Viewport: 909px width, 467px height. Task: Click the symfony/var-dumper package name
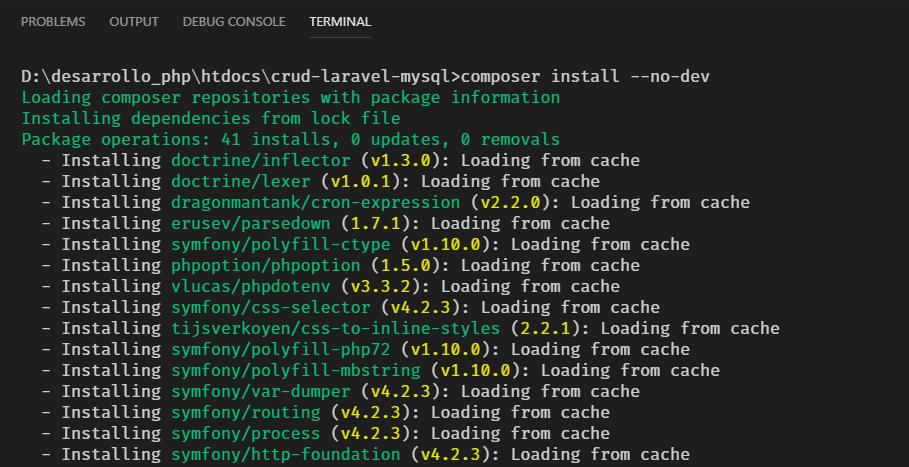point(265,391)
